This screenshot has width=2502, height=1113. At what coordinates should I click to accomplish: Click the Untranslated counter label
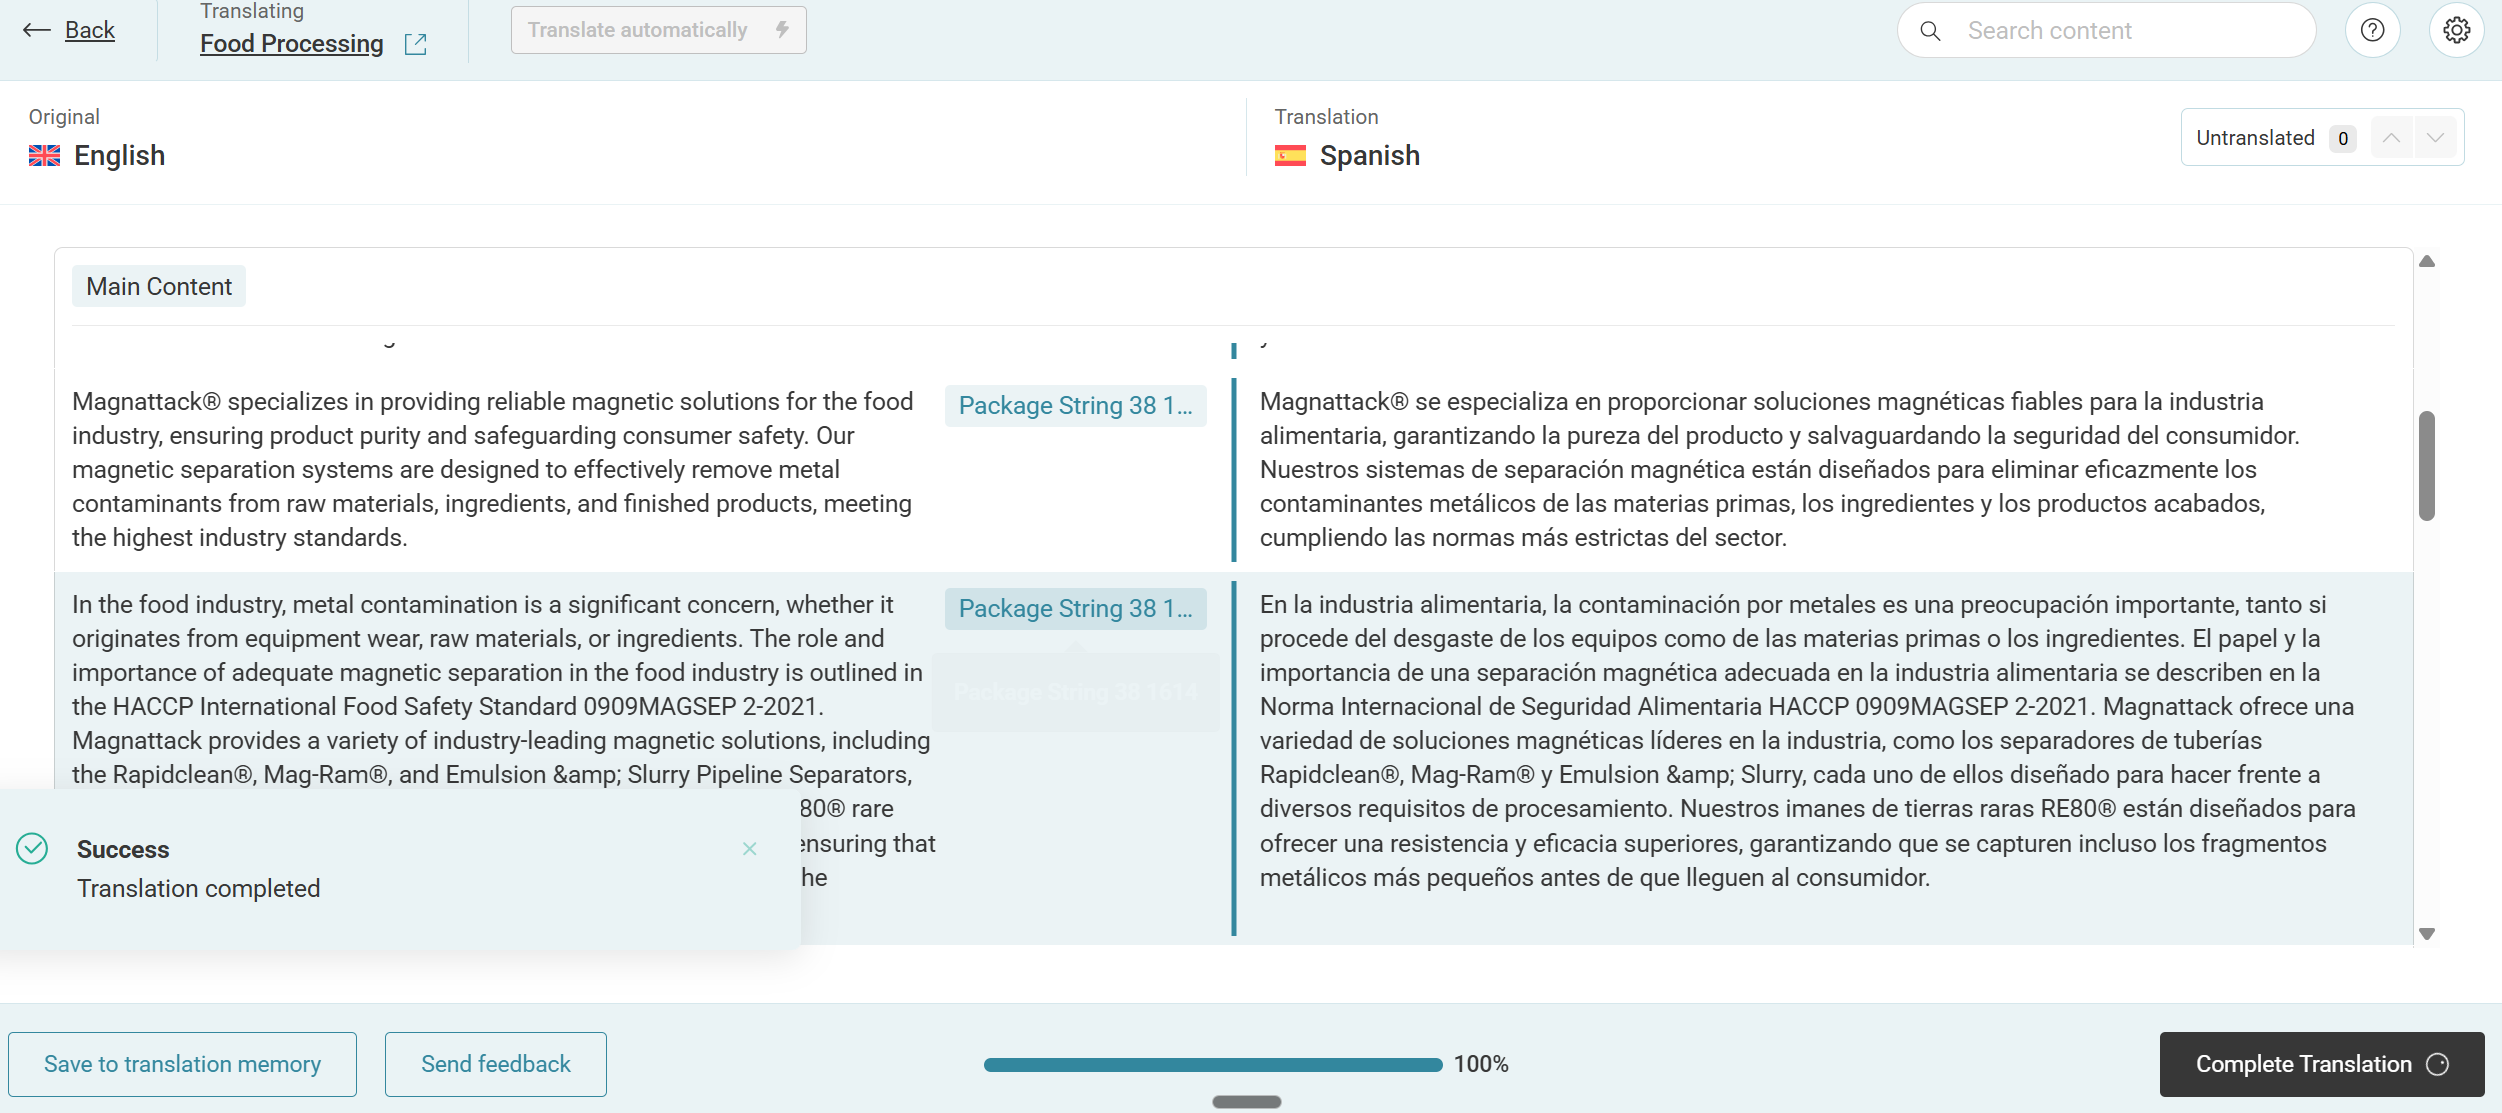coord(2255,138)
